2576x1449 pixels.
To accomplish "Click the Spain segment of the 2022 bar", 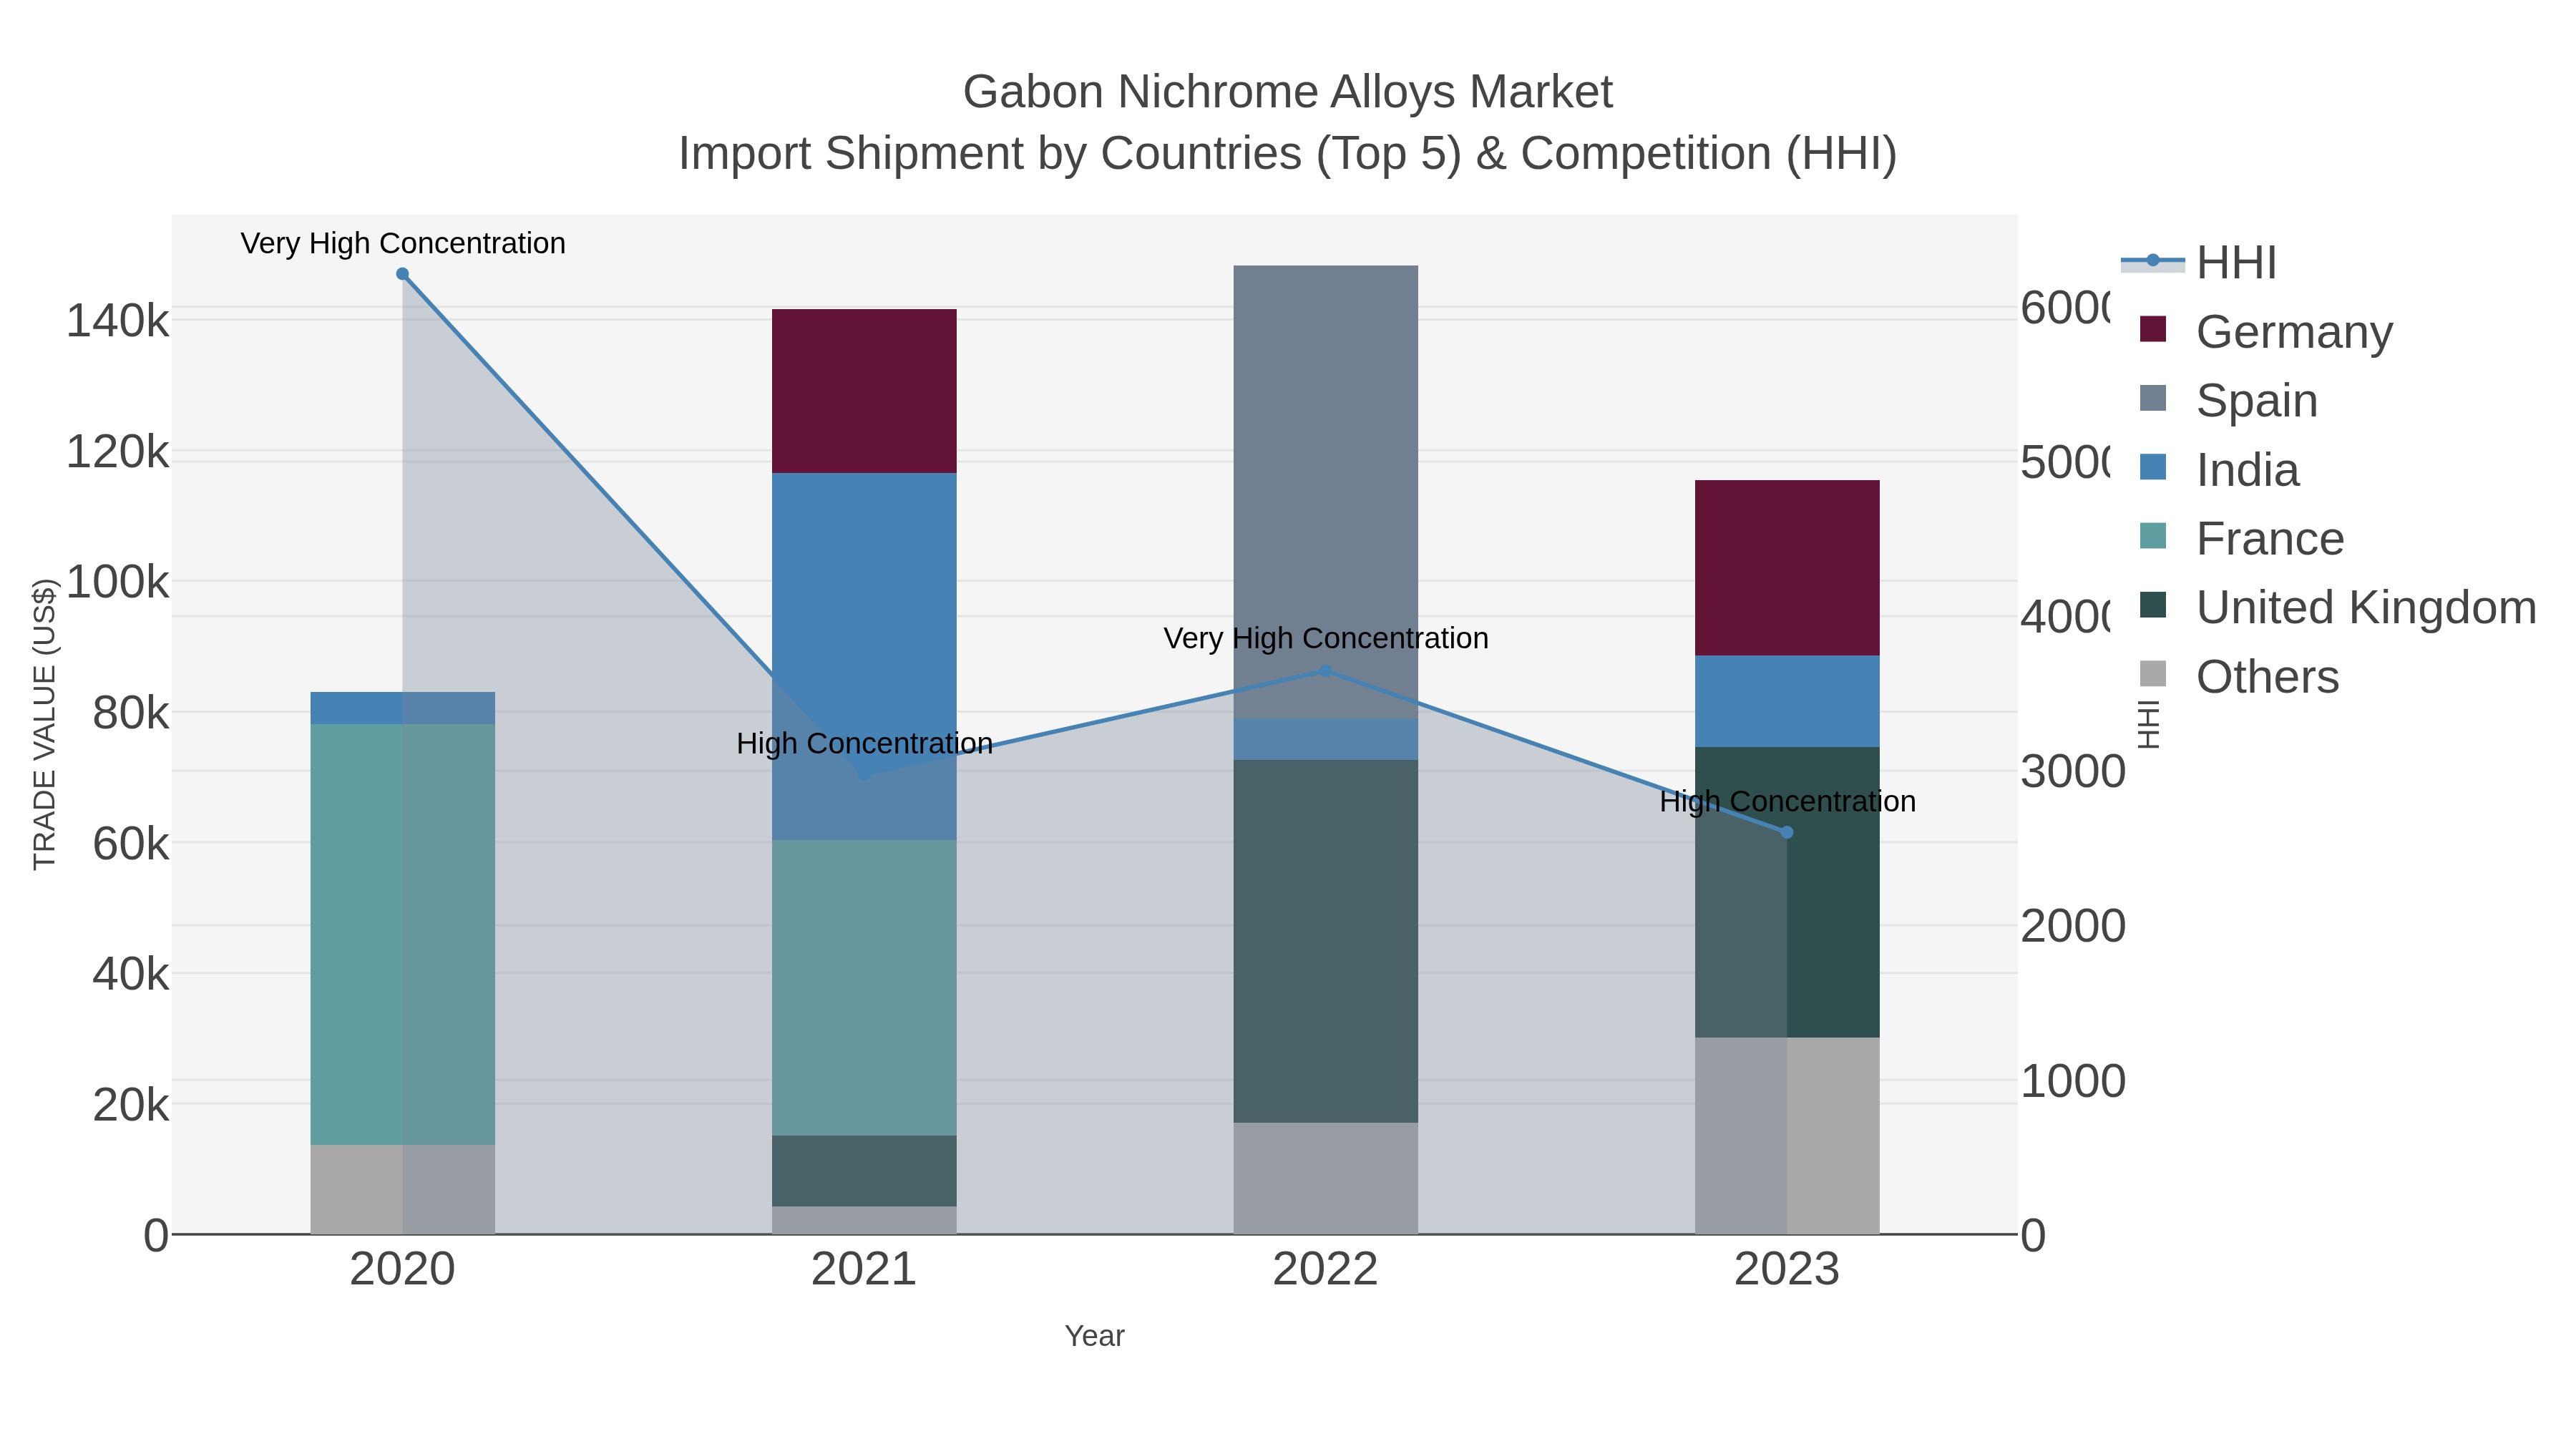I will click(1326, 492).
